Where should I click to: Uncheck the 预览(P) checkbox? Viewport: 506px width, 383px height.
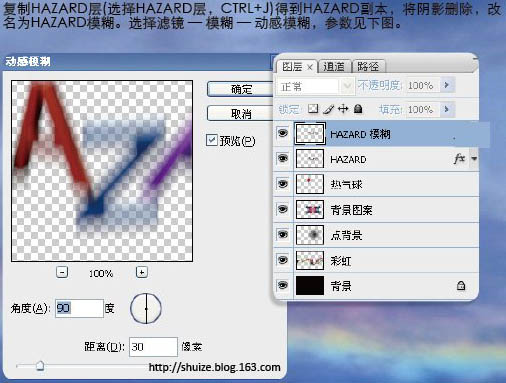[212, 140]
